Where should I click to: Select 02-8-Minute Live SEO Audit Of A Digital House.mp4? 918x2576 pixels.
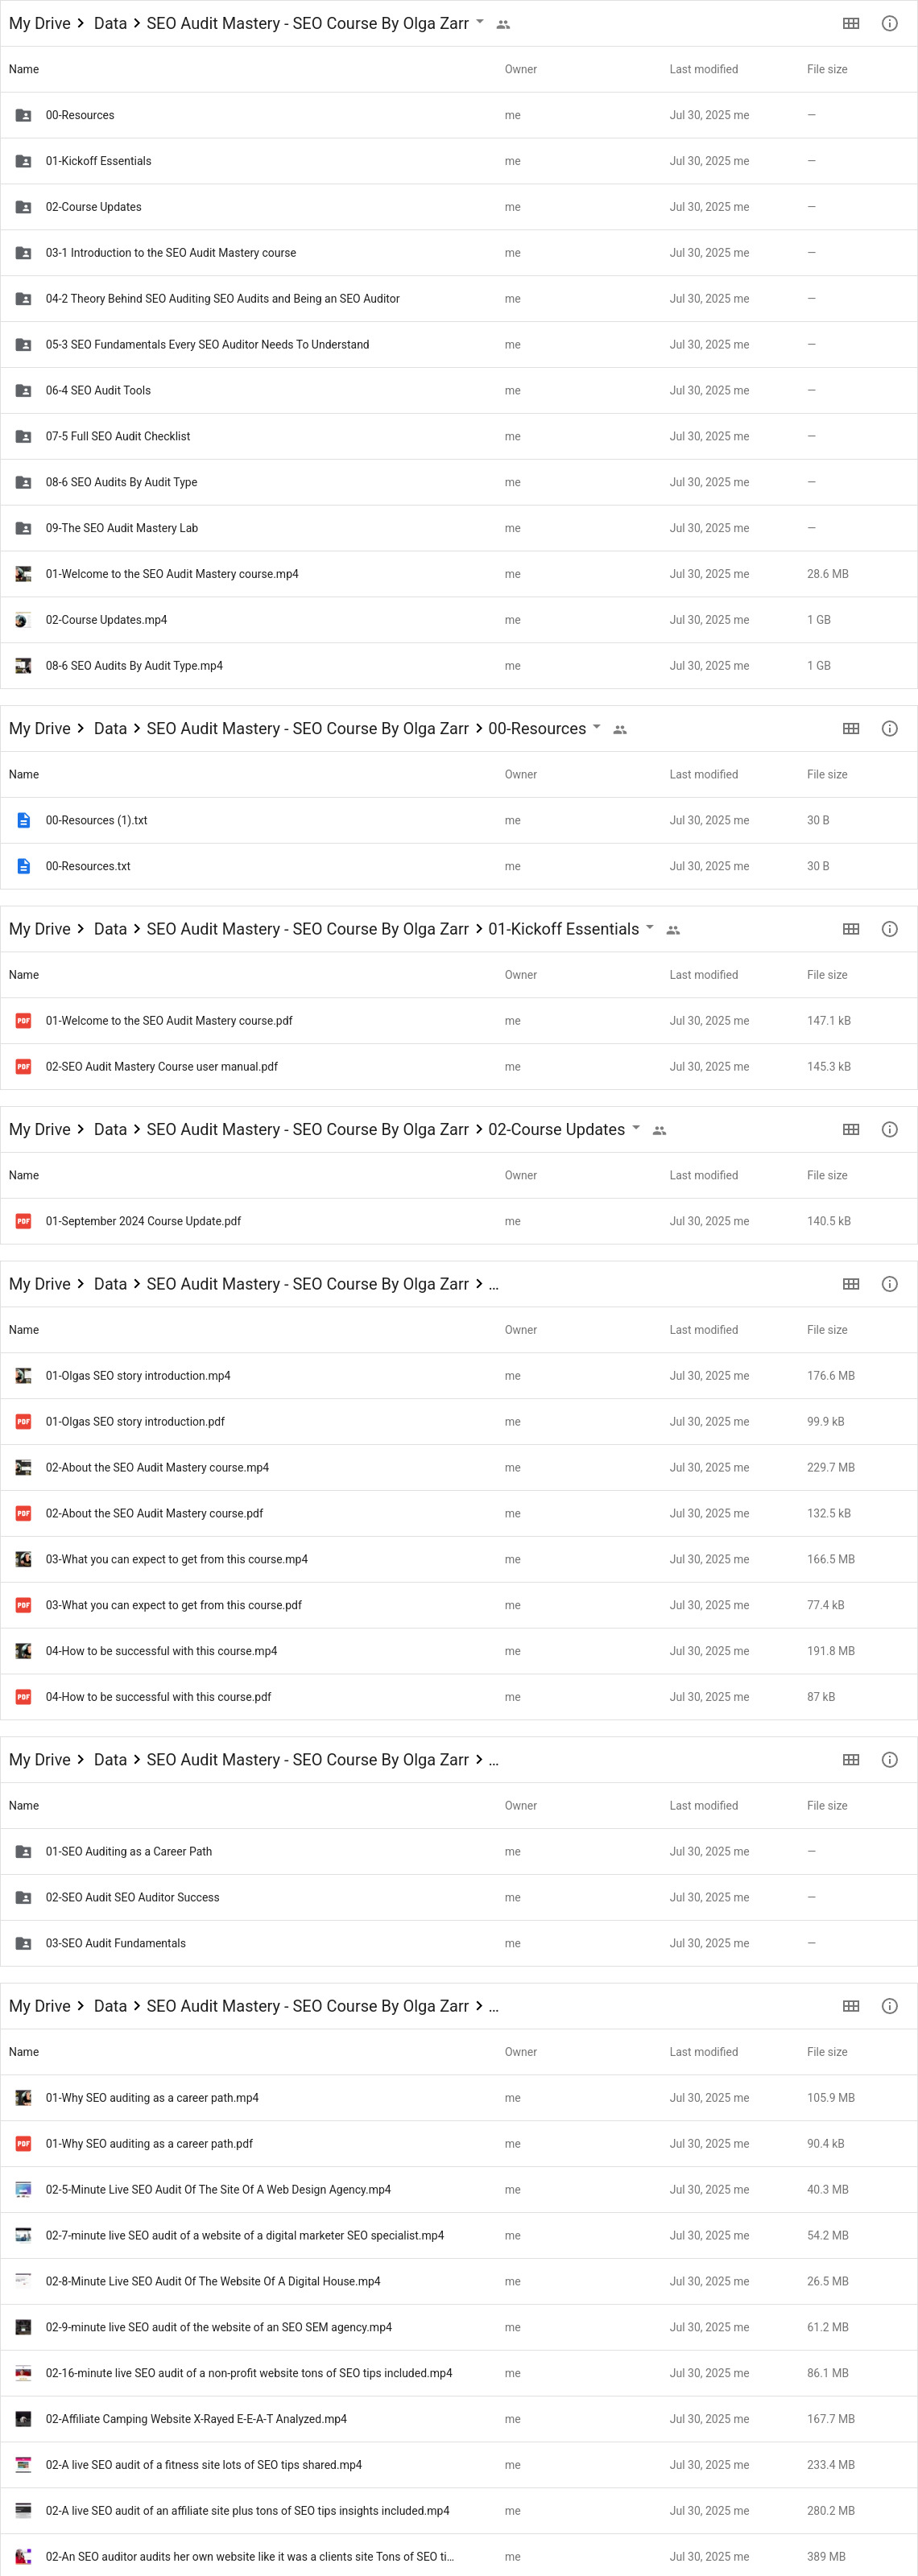click(x=459, y=2281)
